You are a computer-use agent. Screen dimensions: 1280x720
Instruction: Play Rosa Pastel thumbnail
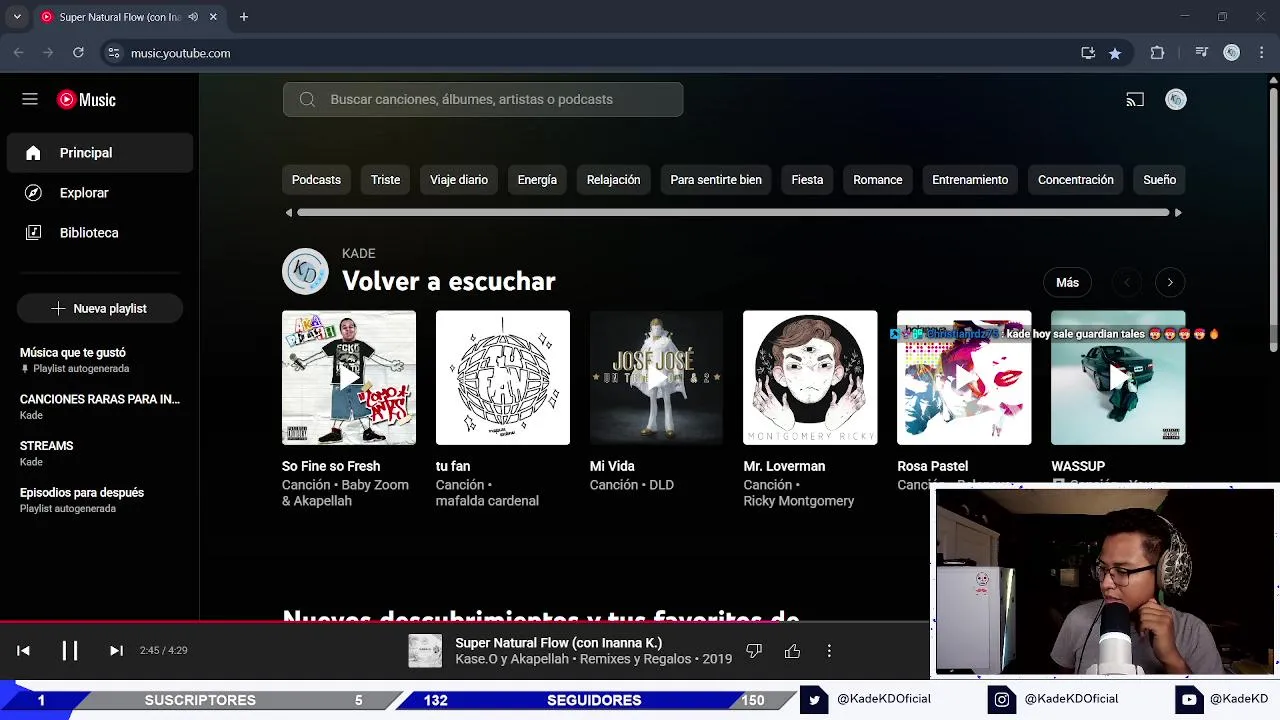point(964,378)
